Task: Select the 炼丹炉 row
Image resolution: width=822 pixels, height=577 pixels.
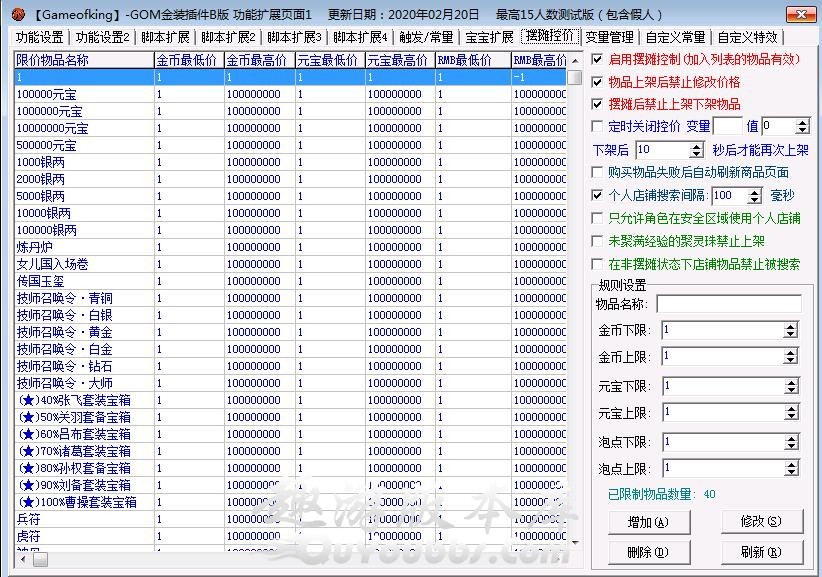Action: [x=290, y=247]
